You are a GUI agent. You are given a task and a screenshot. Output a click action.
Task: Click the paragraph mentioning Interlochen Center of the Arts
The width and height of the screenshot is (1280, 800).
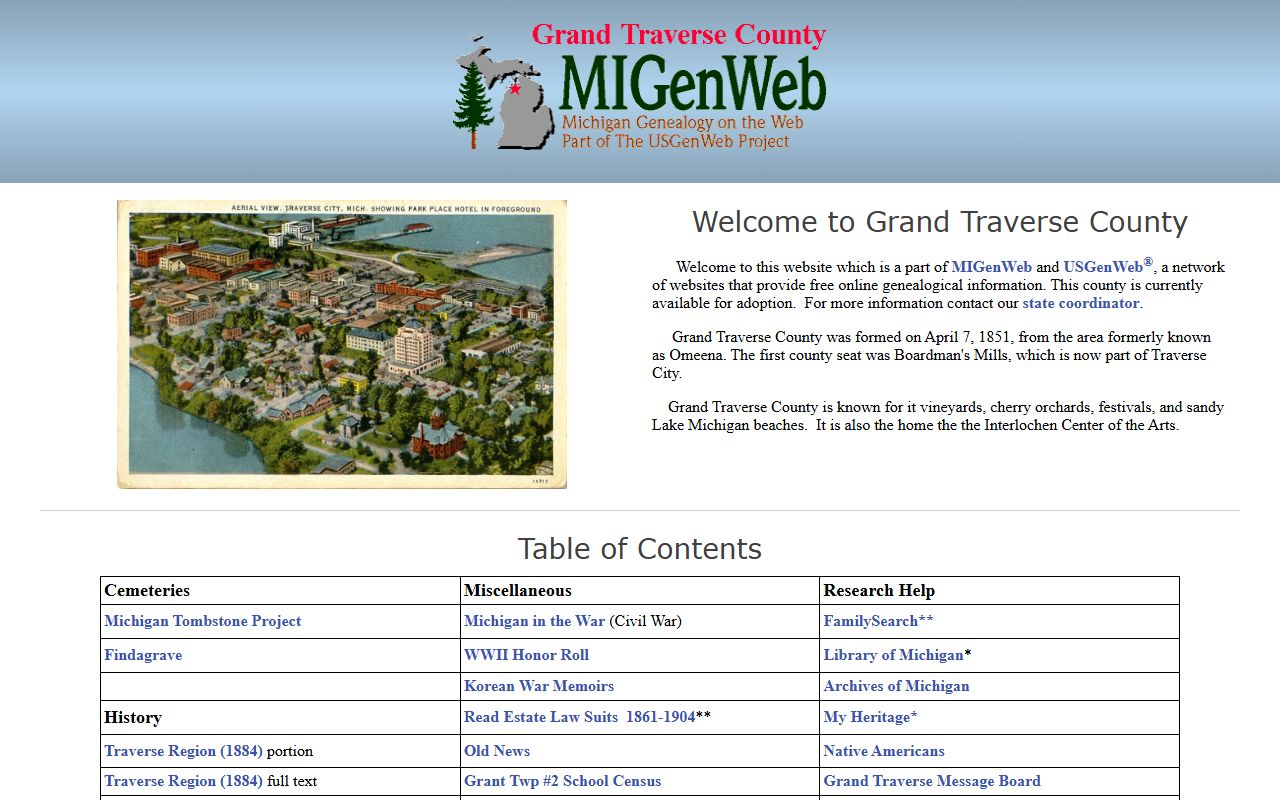938,416
